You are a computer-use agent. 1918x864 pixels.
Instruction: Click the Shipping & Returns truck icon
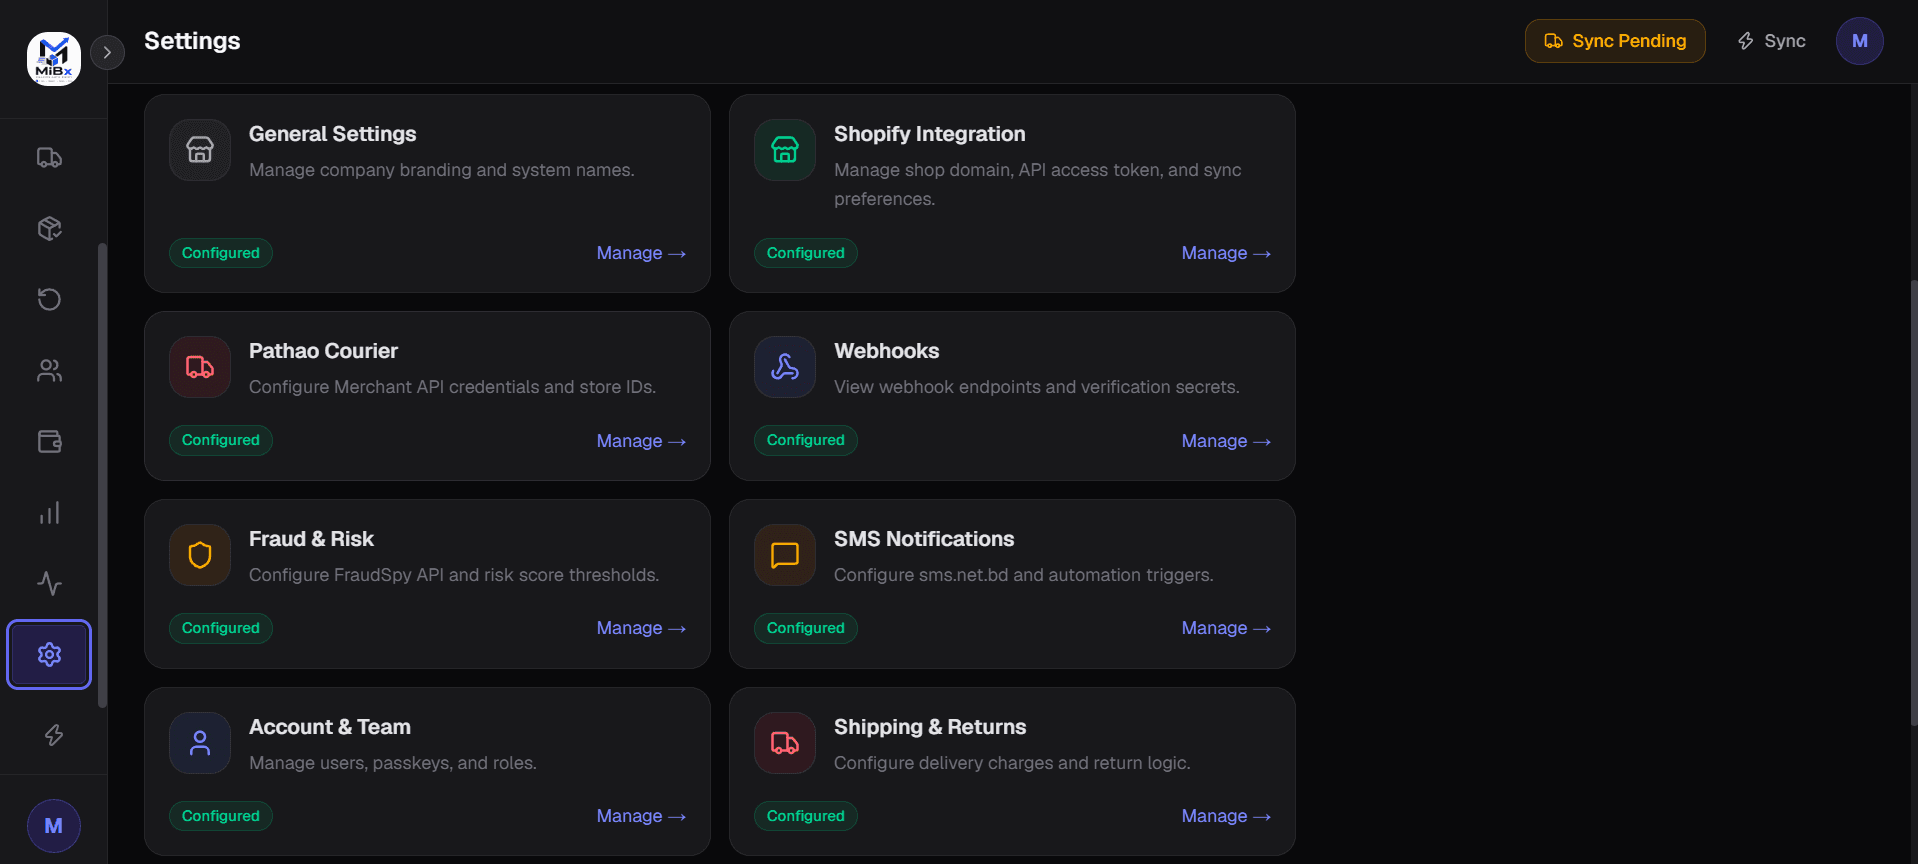coord(785,743)
